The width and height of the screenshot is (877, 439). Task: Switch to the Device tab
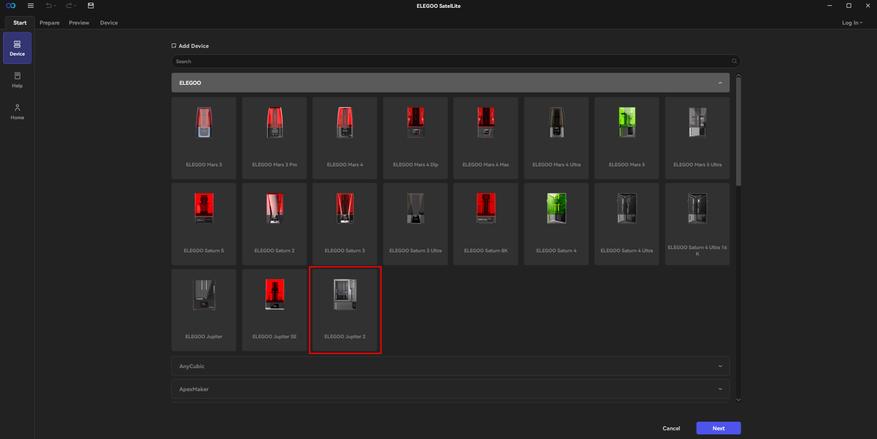click(109, 23)
